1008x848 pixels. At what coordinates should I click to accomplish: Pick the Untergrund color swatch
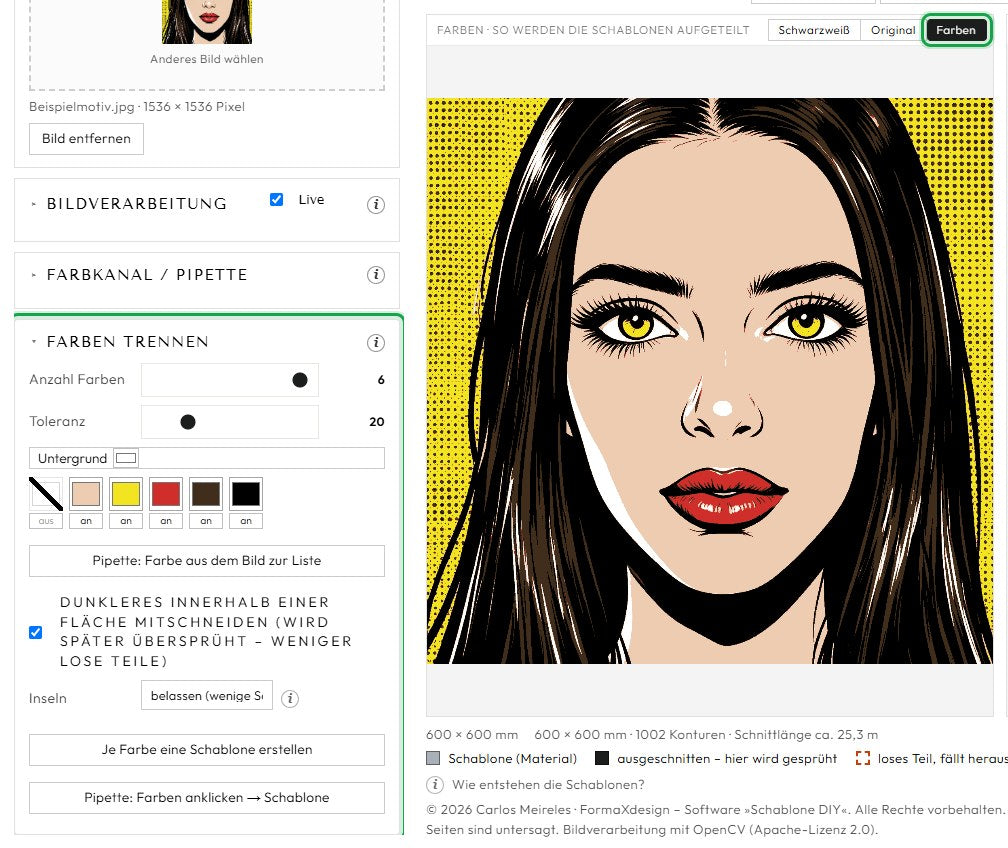coord(126,458)
